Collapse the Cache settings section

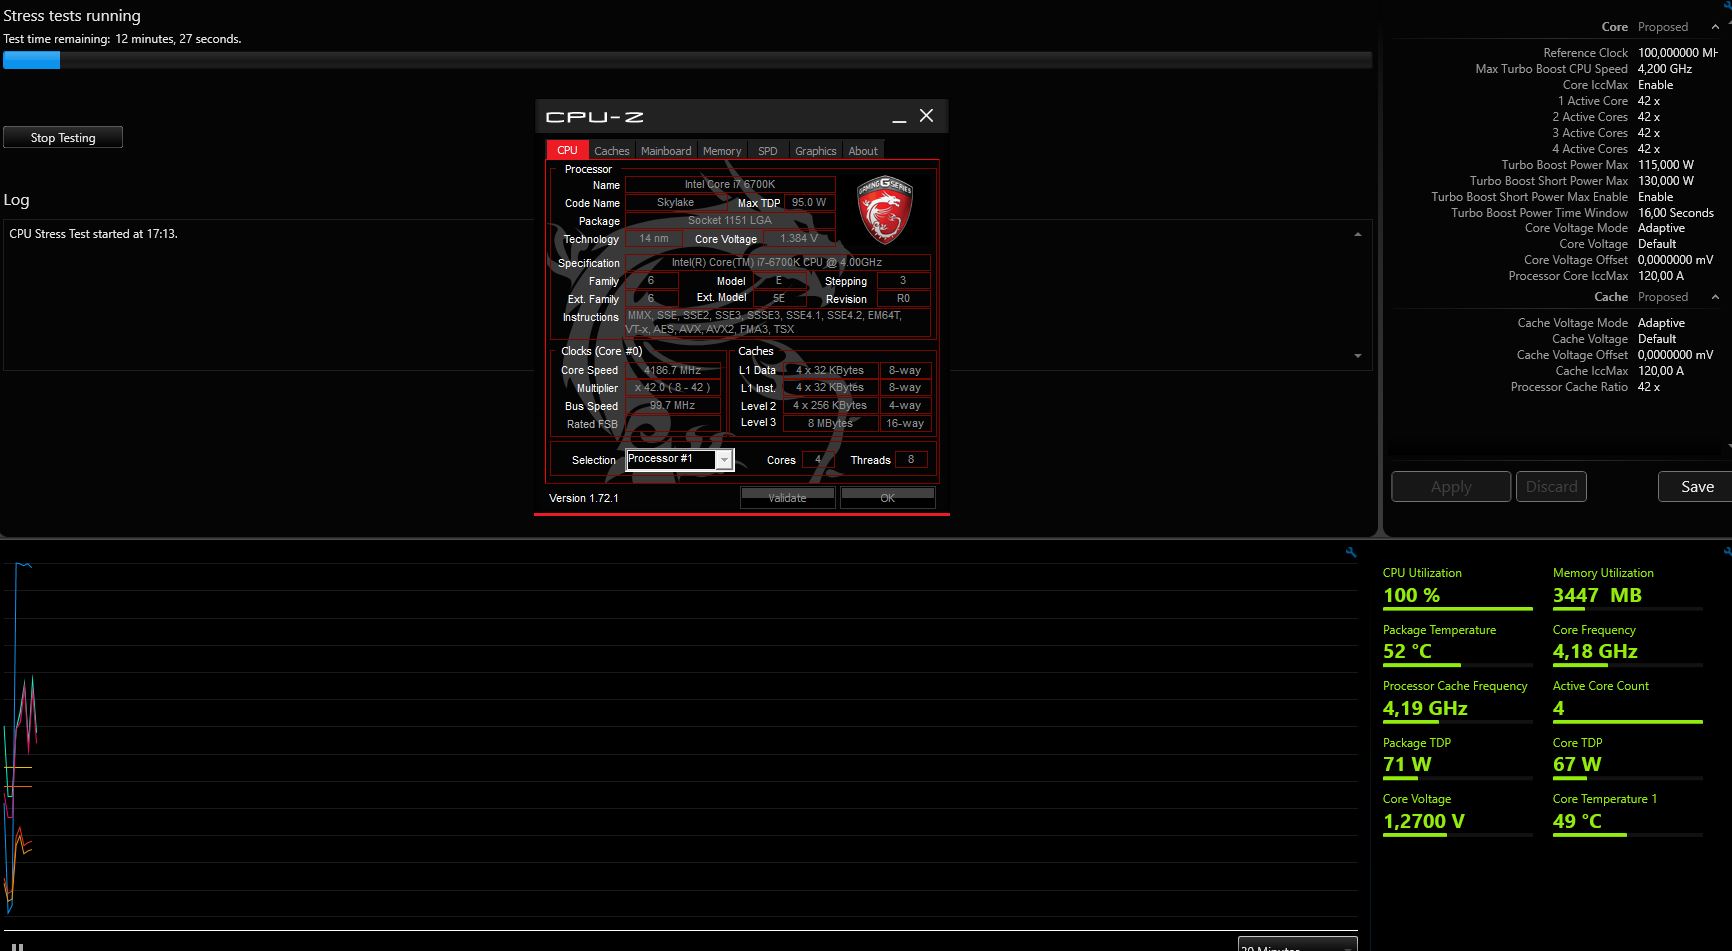[1715, 297]
